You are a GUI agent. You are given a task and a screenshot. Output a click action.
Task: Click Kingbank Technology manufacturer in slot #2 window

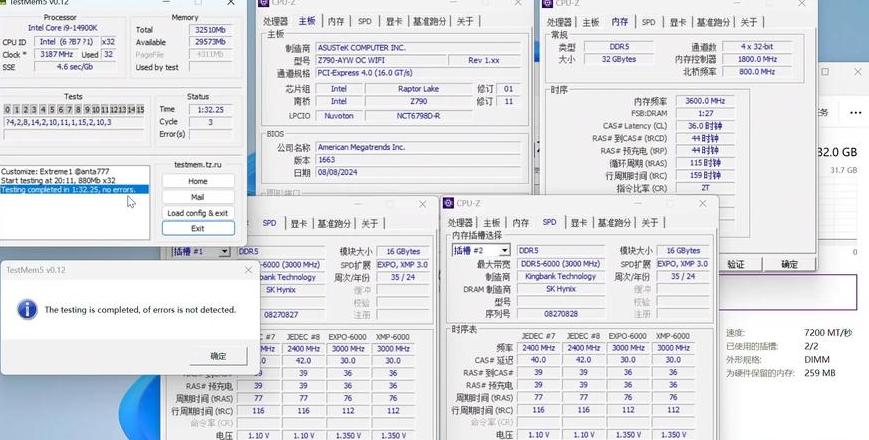[x=561, y=276]
